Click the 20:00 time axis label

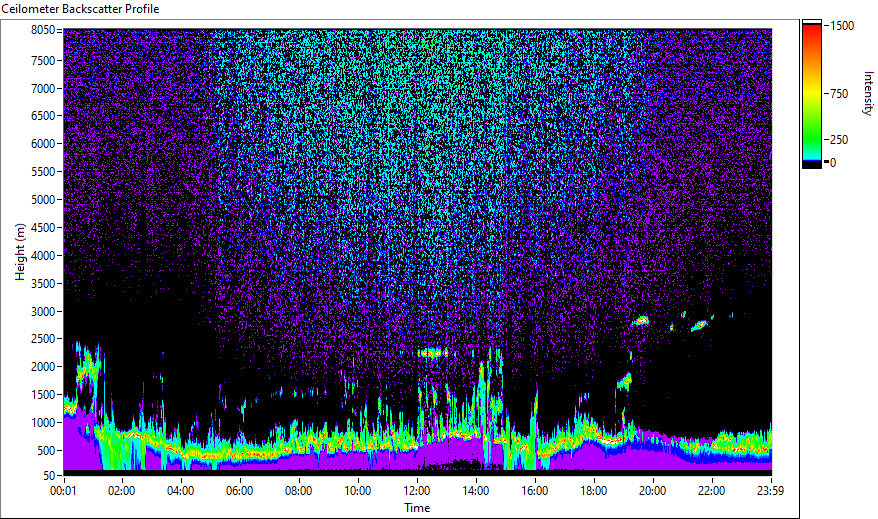[652, 491]
